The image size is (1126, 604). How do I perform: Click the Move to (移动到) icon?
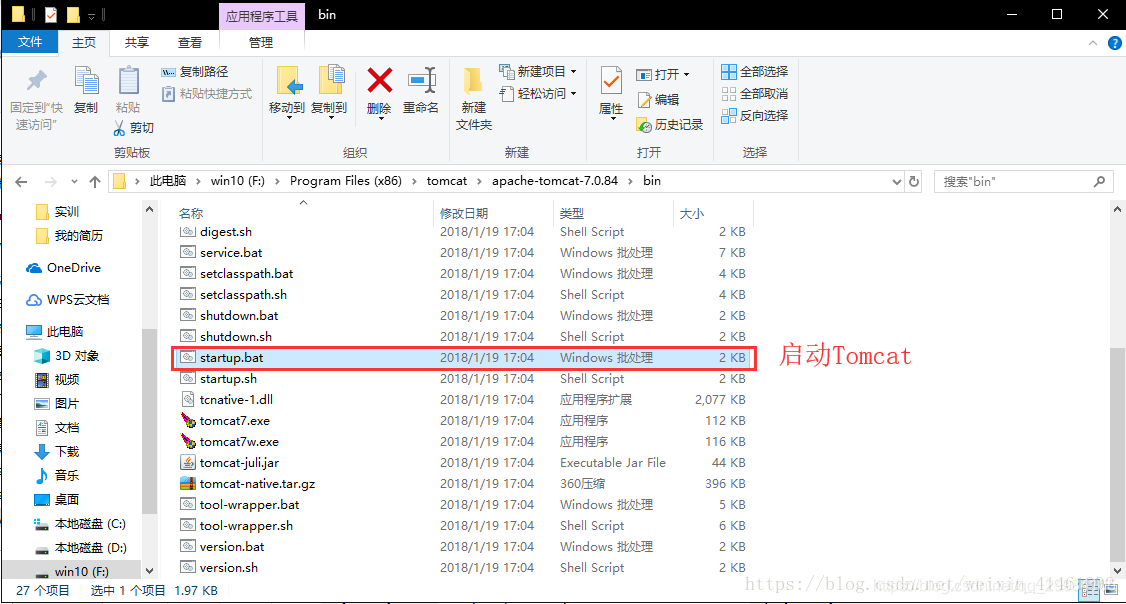289,81
